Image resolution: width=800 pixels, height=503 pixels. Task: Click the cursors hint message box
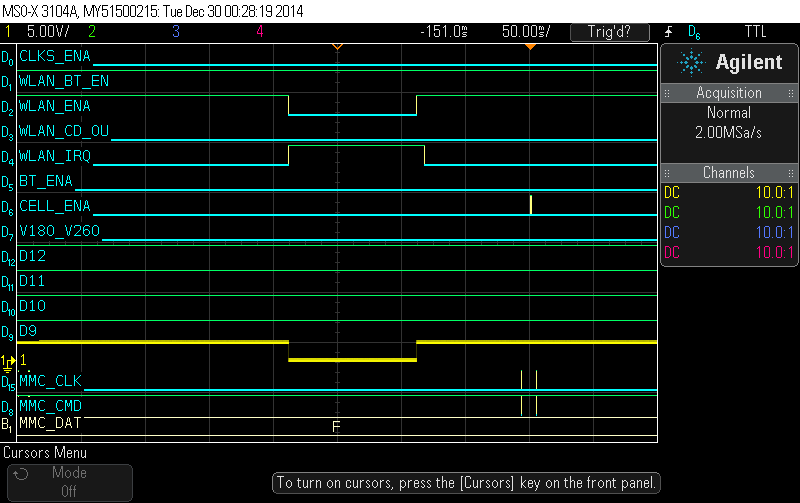466,483
